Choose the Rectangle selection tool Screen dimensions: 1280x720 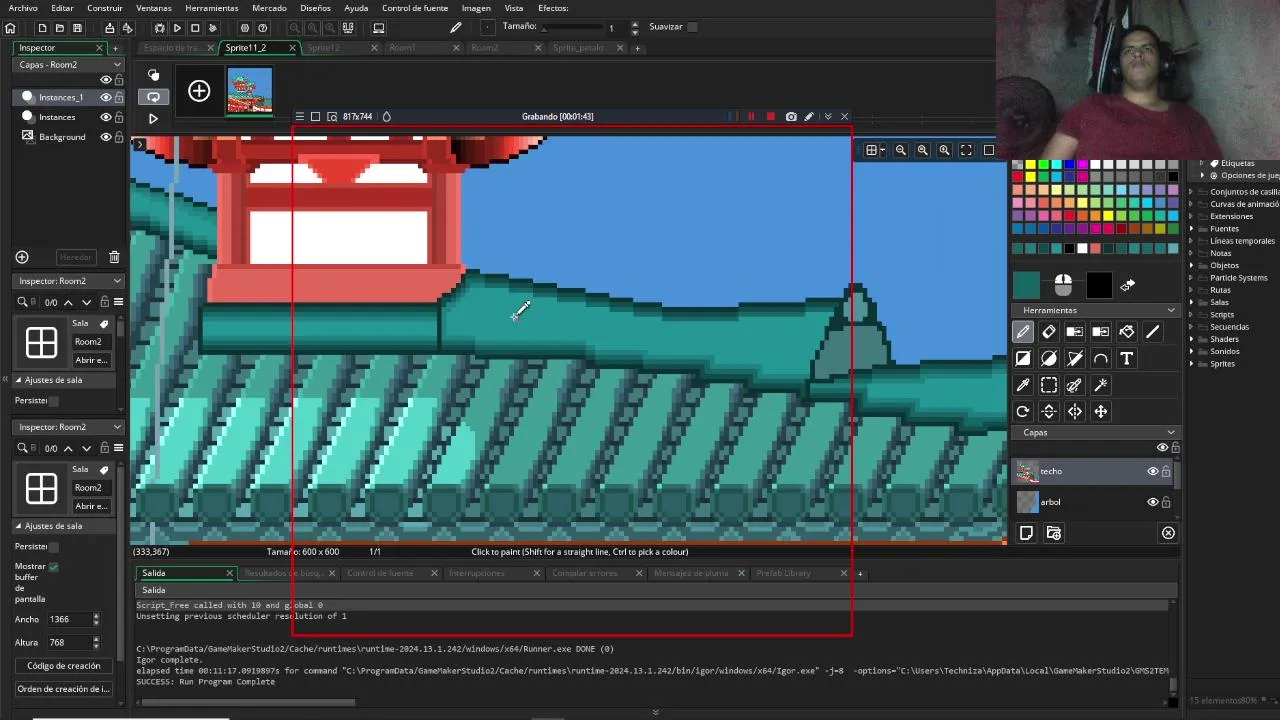click(1049, 385)
